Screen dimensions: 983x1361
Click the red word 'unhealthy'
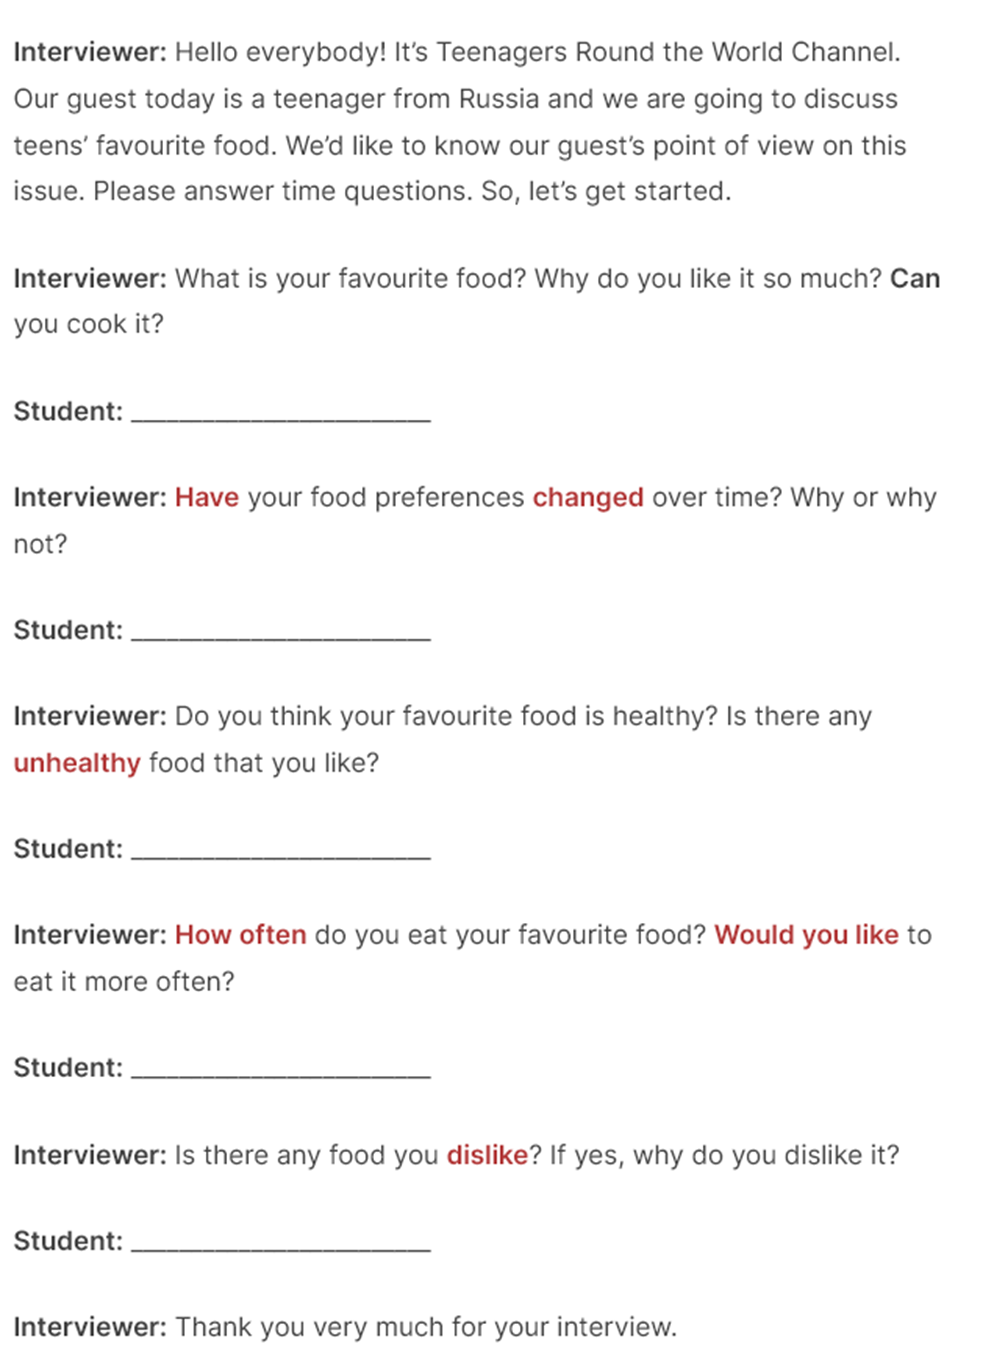pos(77,763)
